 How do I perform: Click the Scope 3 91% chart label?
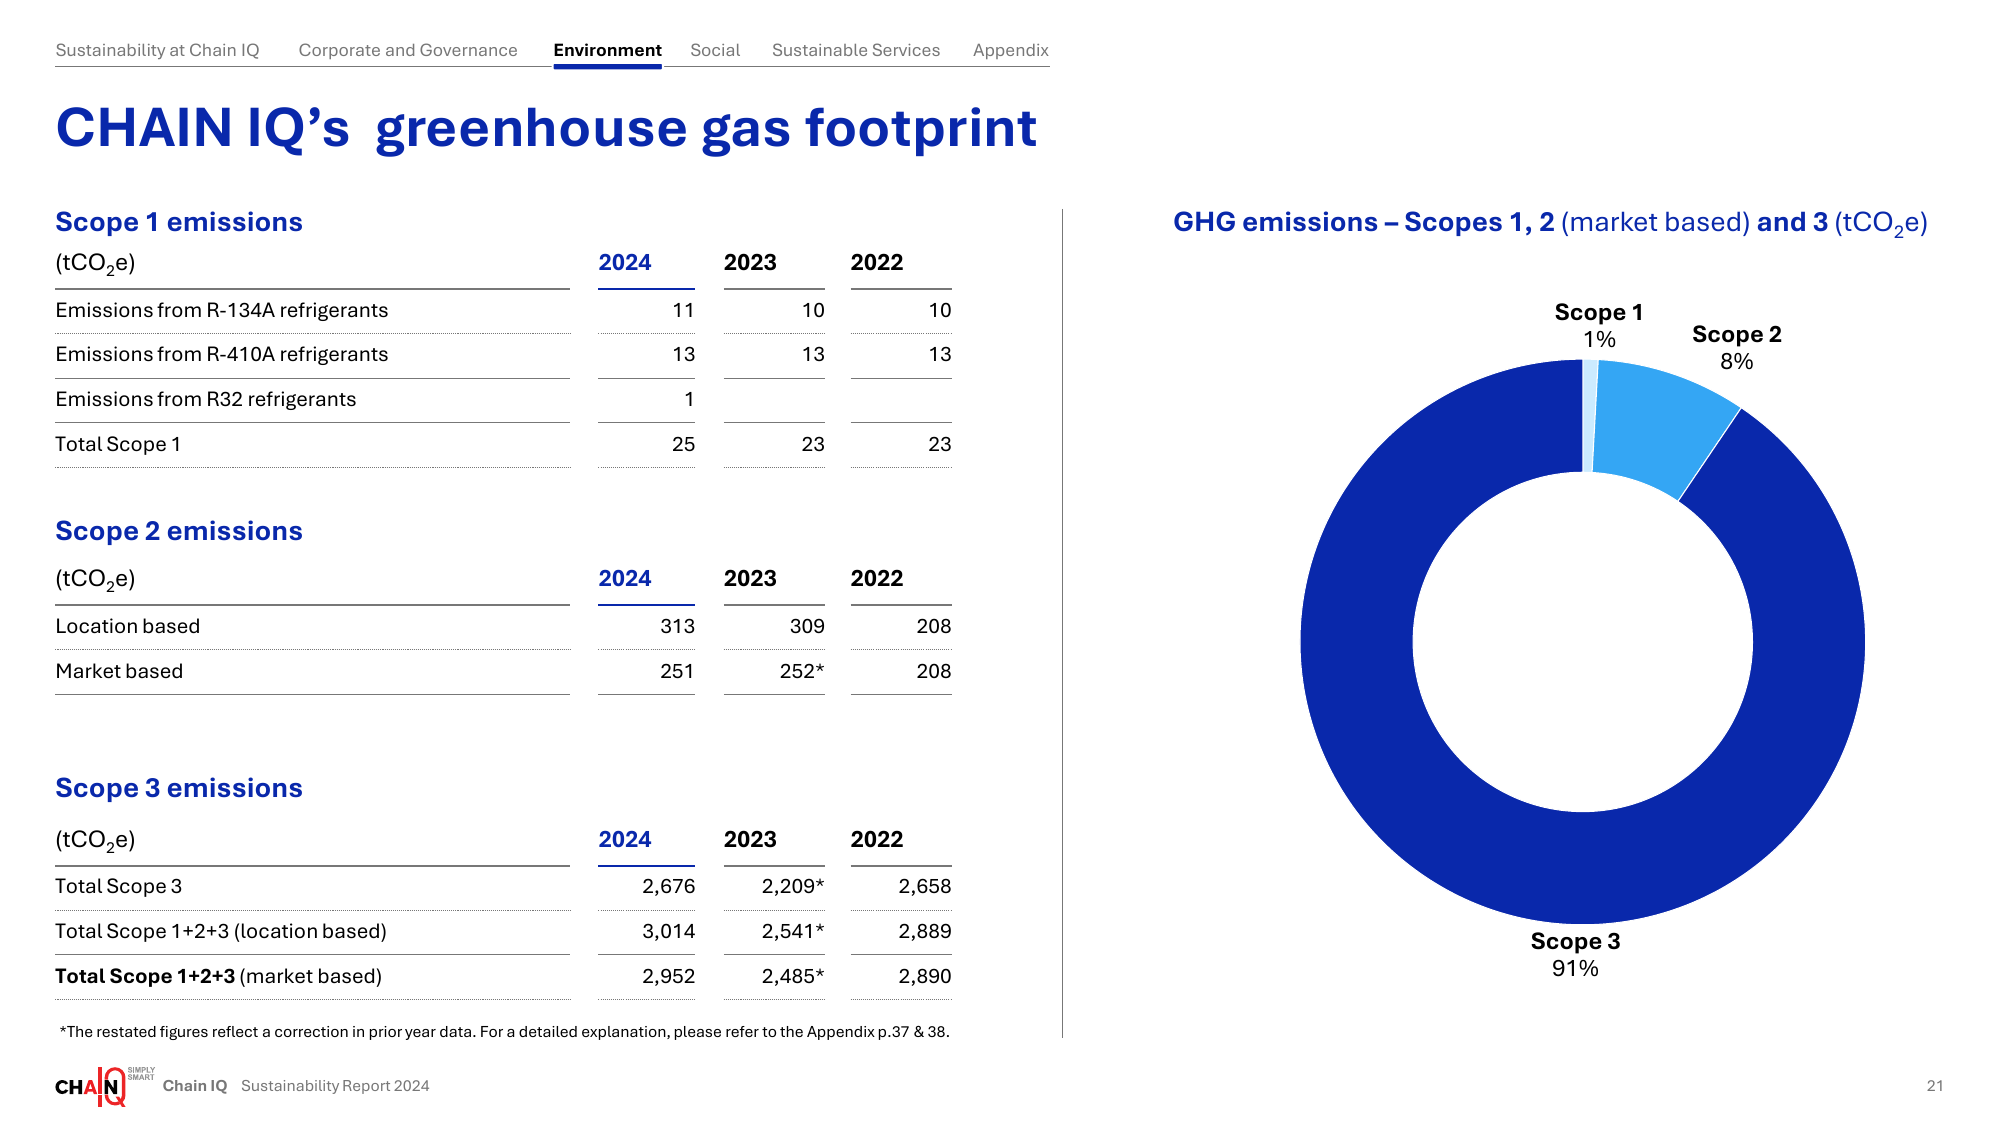tap(1575, 954)
